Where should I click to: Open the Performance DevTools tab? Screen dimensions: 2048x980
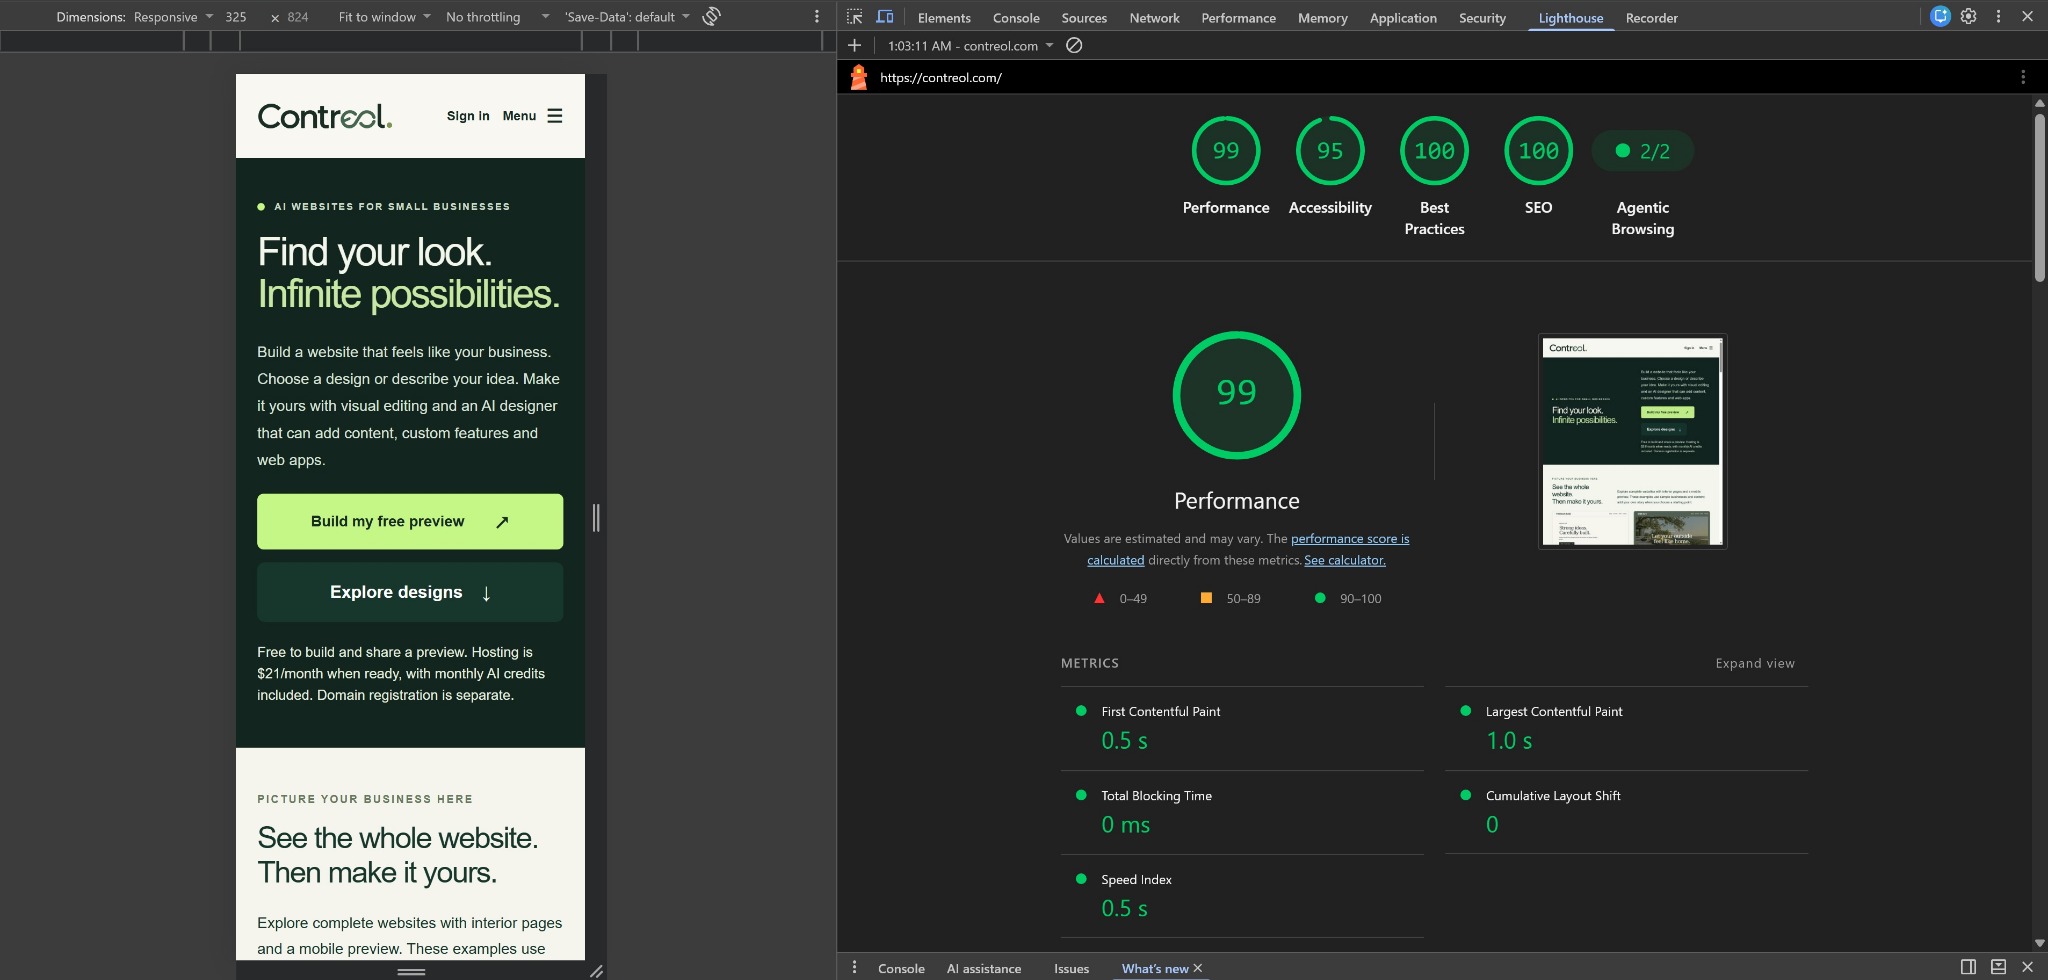(1238, 18)
